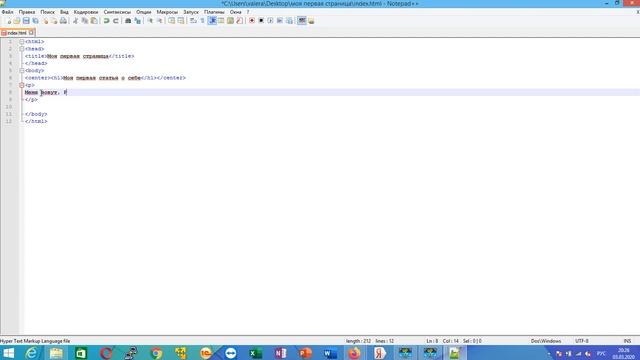Screen dimensions: 640x360
Task: Open Find using the binoculars toolbar icon
Action: click(128, 20)
